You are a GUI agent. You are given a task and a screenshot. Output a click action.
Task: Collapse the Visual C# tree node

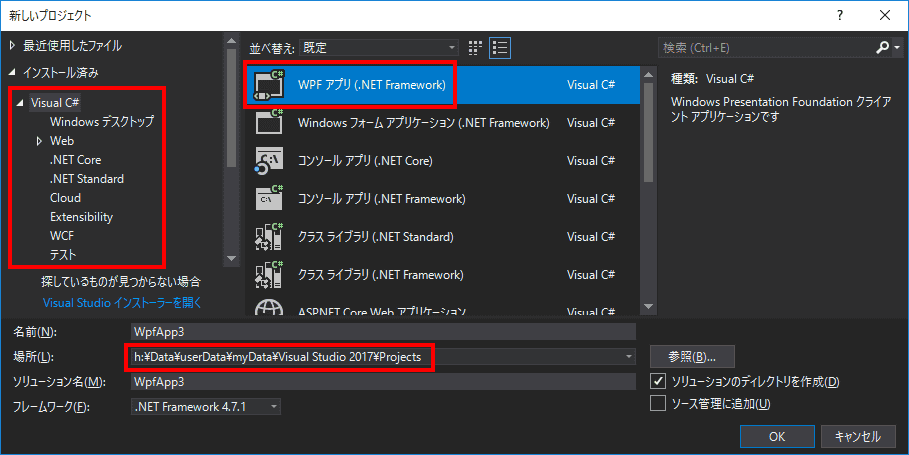[20, 103]
